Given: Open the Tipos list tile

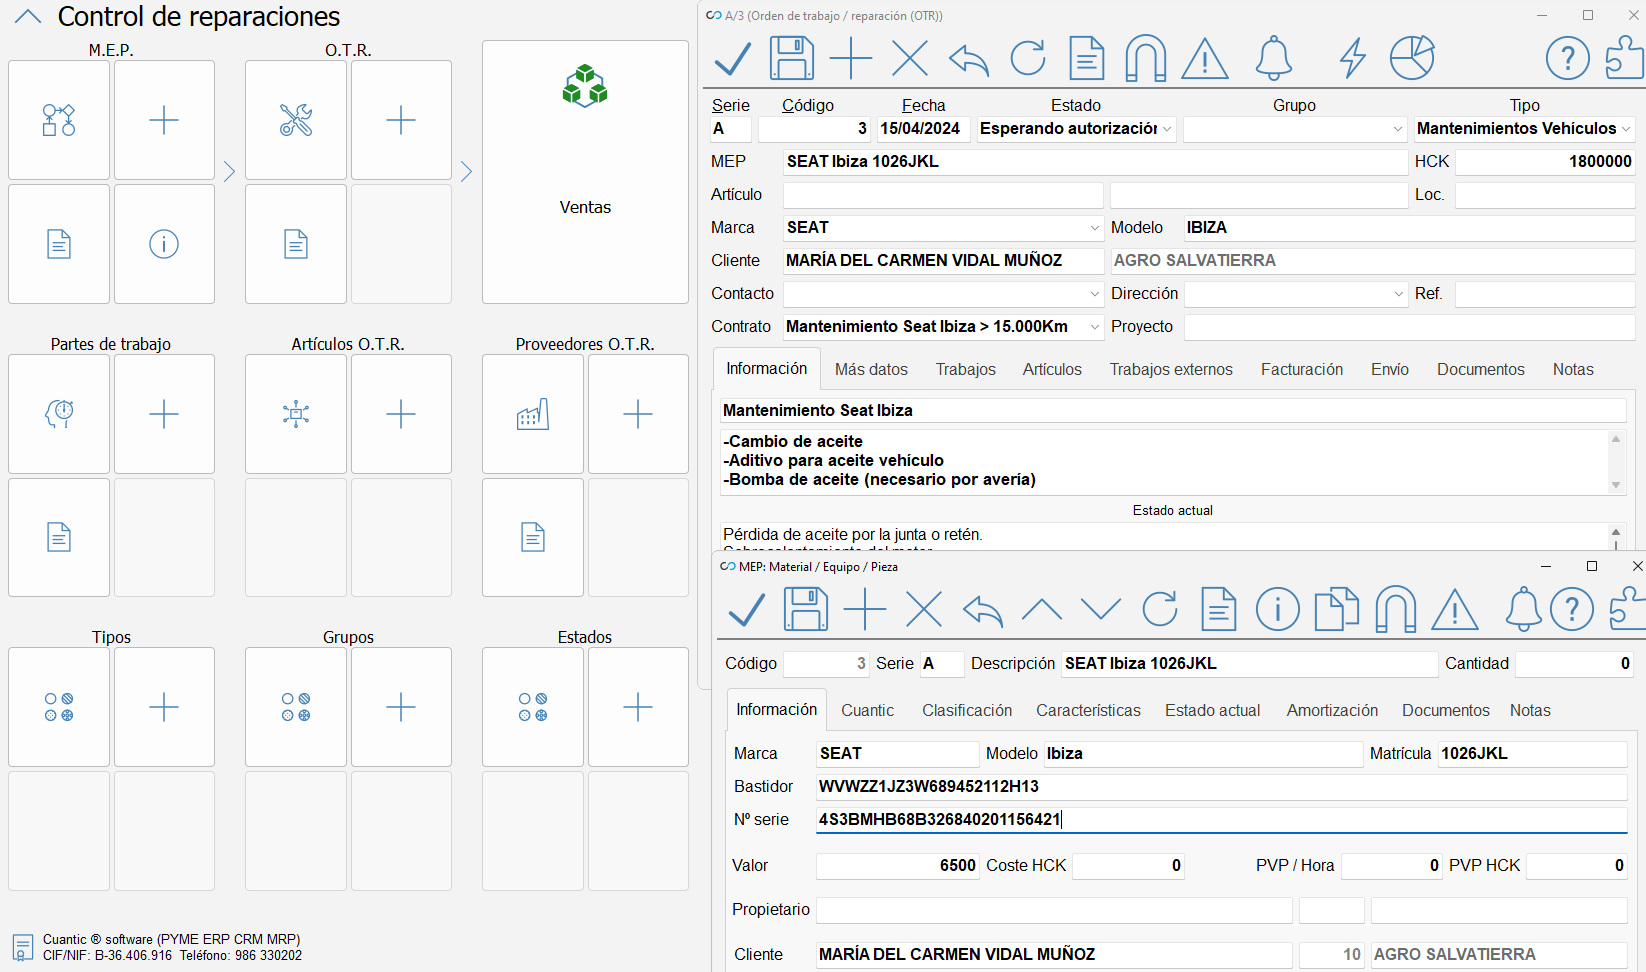Looking at the screenshot, I should 59,707.
